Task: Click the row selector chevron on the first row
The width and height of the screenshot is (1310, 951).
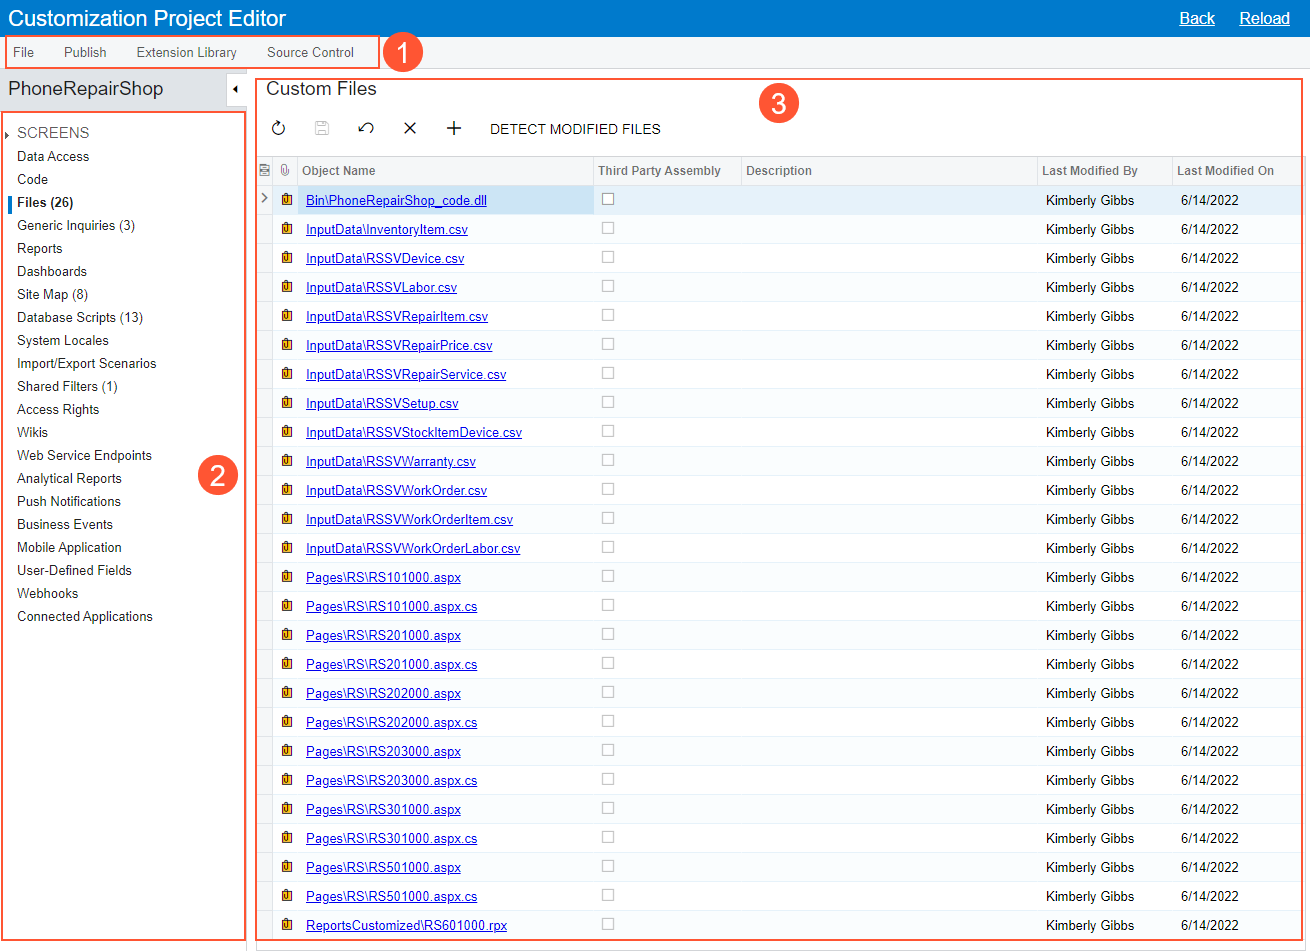Action: [x=264, y=199]
